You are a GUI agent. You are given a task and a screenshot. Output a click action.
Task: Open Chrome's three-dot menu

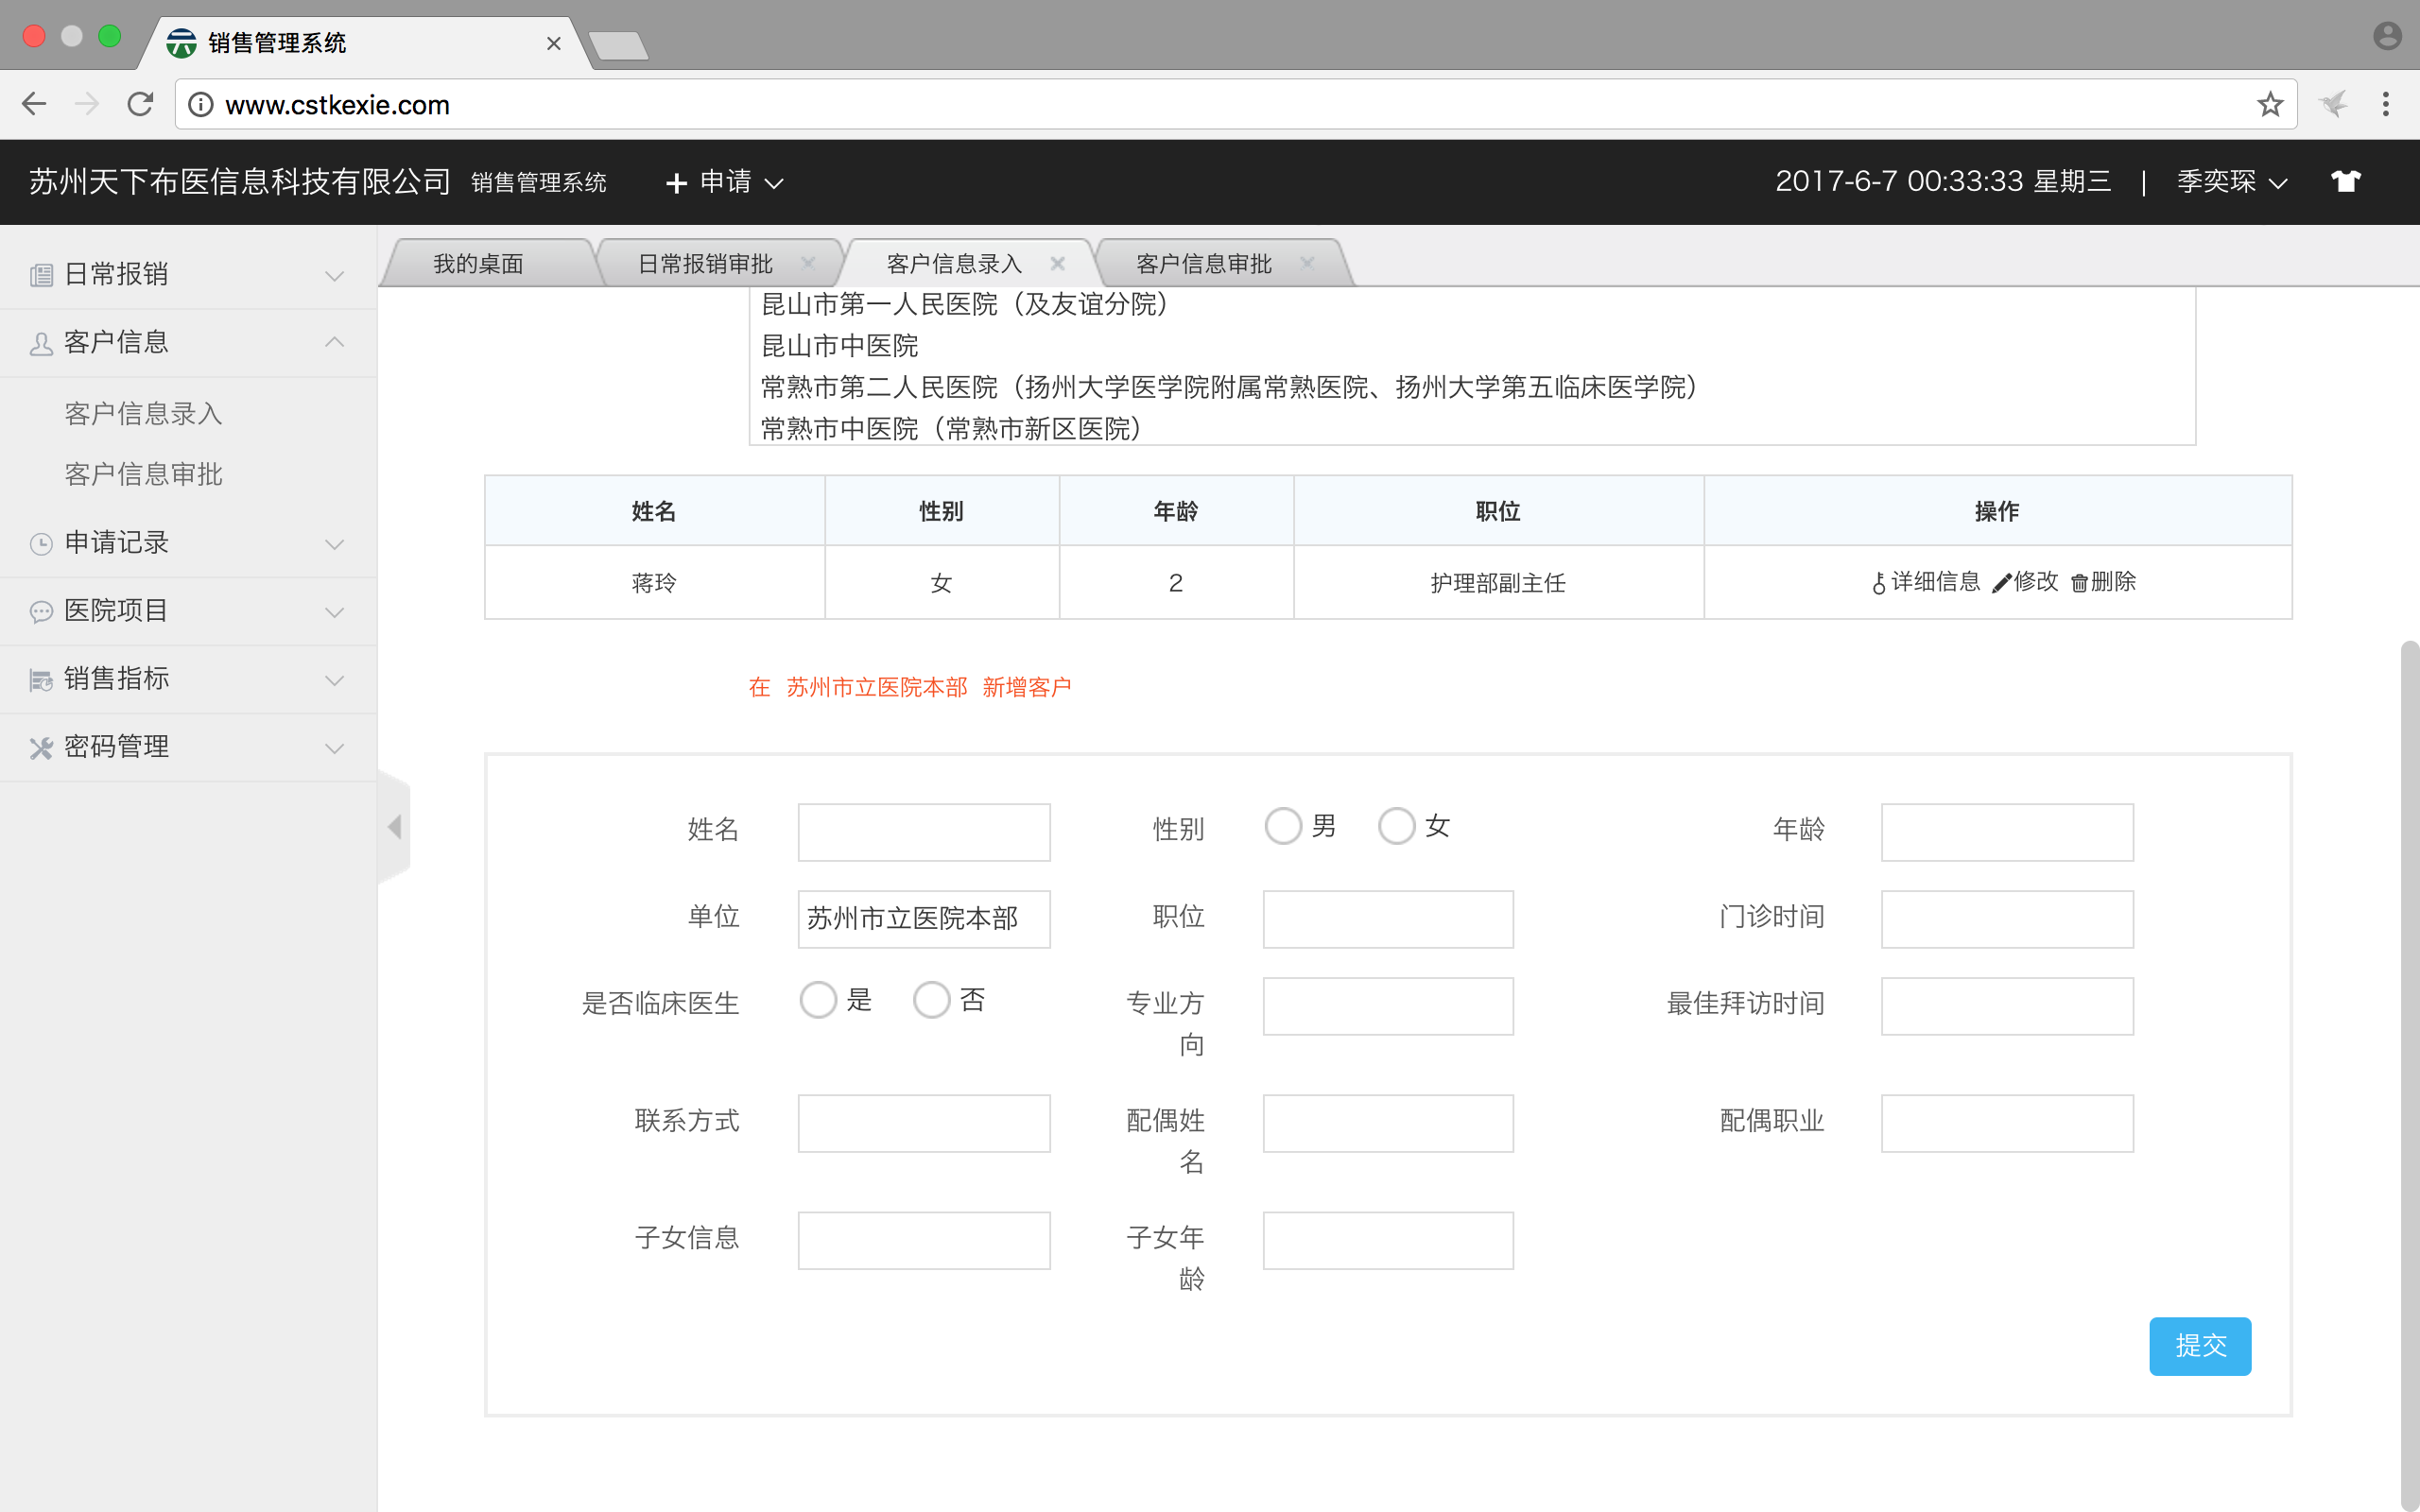[2385, 104]
